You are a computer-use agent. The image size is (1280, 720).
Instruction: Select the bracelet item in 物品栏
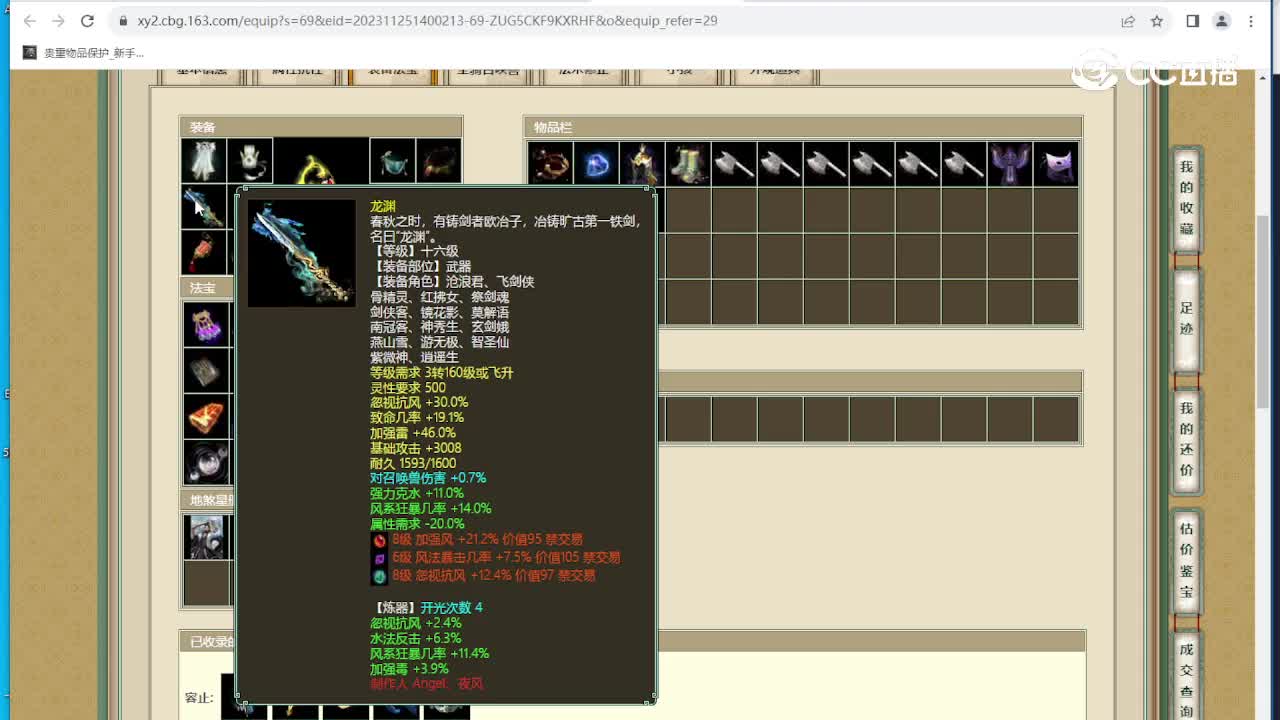550,163
